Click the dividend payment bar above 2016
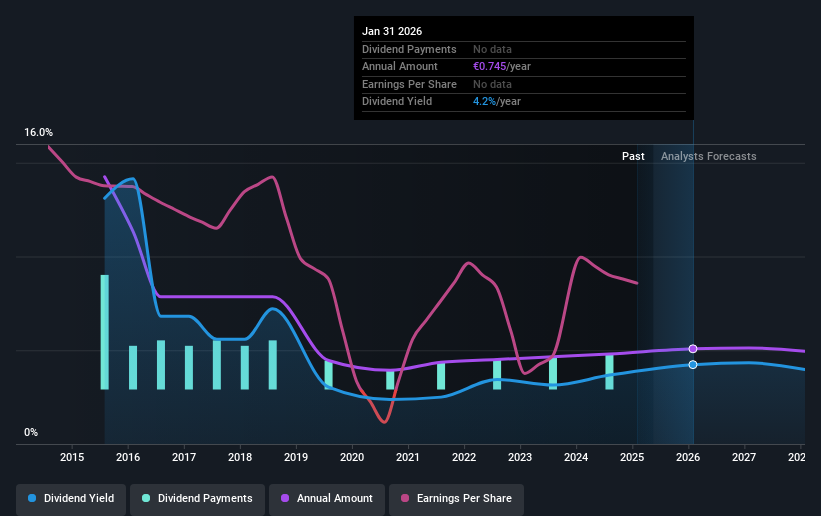Screen dimensions: 821x516 click(133, 368)
